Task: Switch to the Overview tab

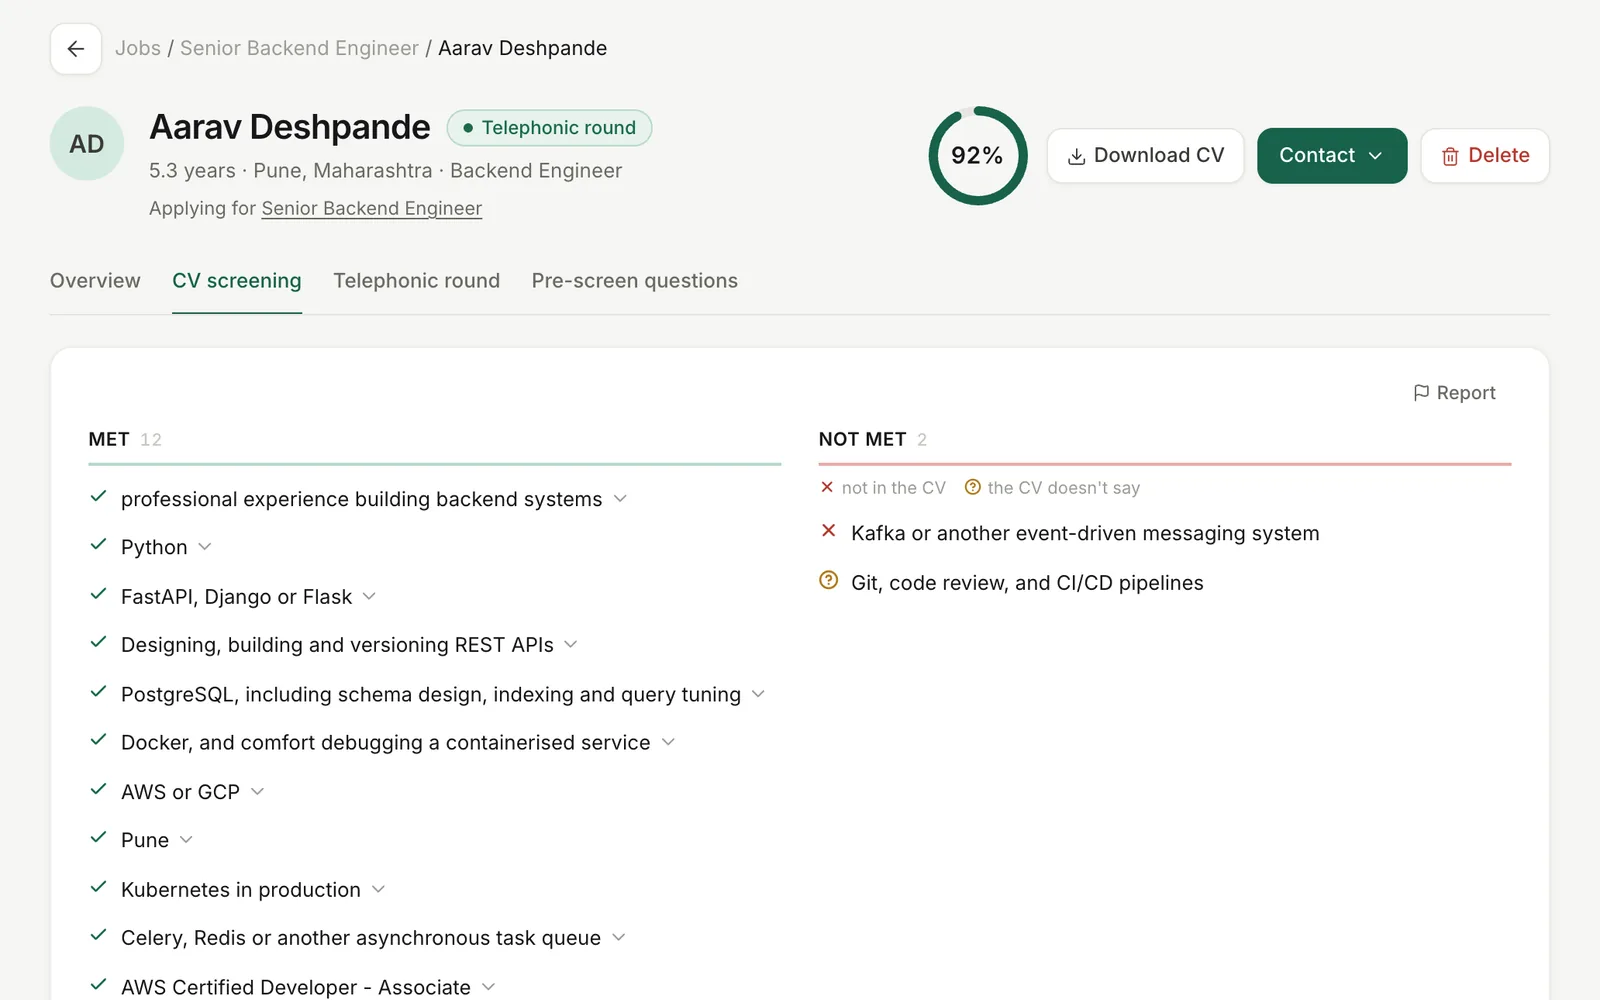Action: (x=95, y=281)
